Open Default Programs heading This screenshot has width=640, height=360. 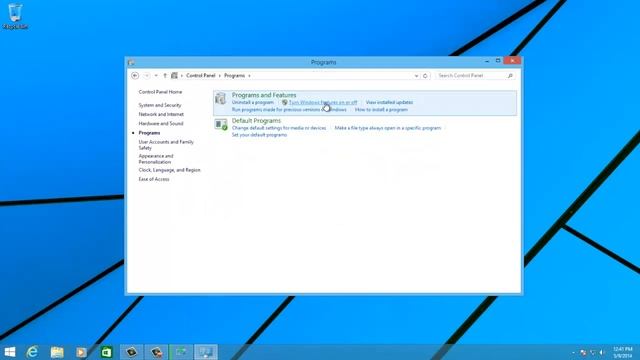(256, 121)
